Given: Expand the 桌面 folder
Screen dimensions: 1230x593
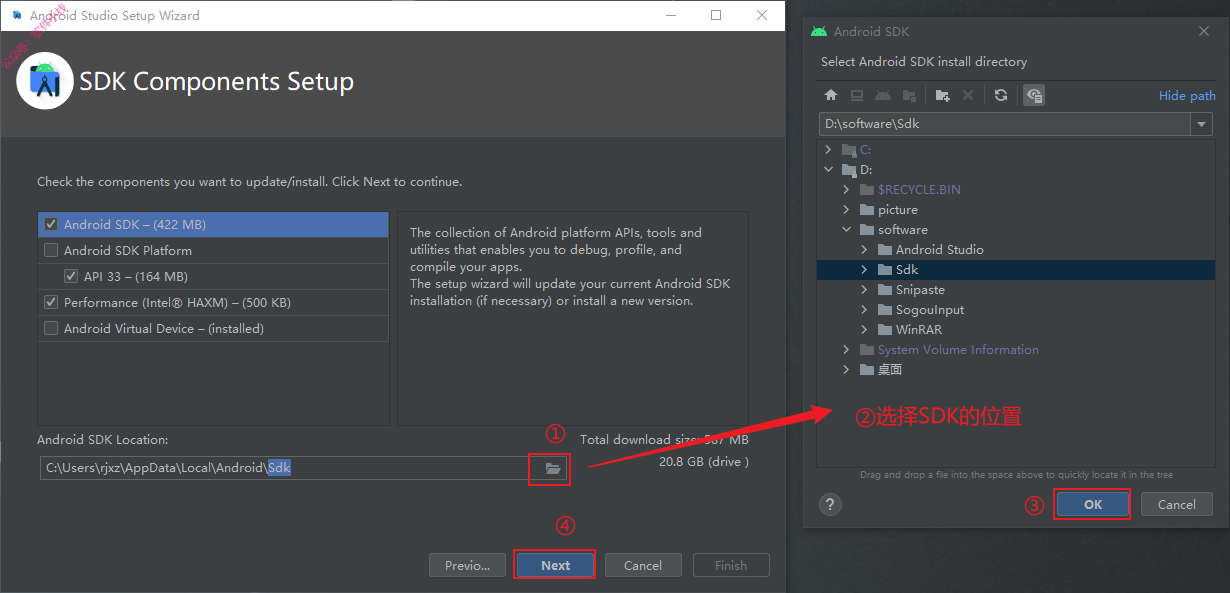Looking at the screenshot, I should click(x=846, y=370).
